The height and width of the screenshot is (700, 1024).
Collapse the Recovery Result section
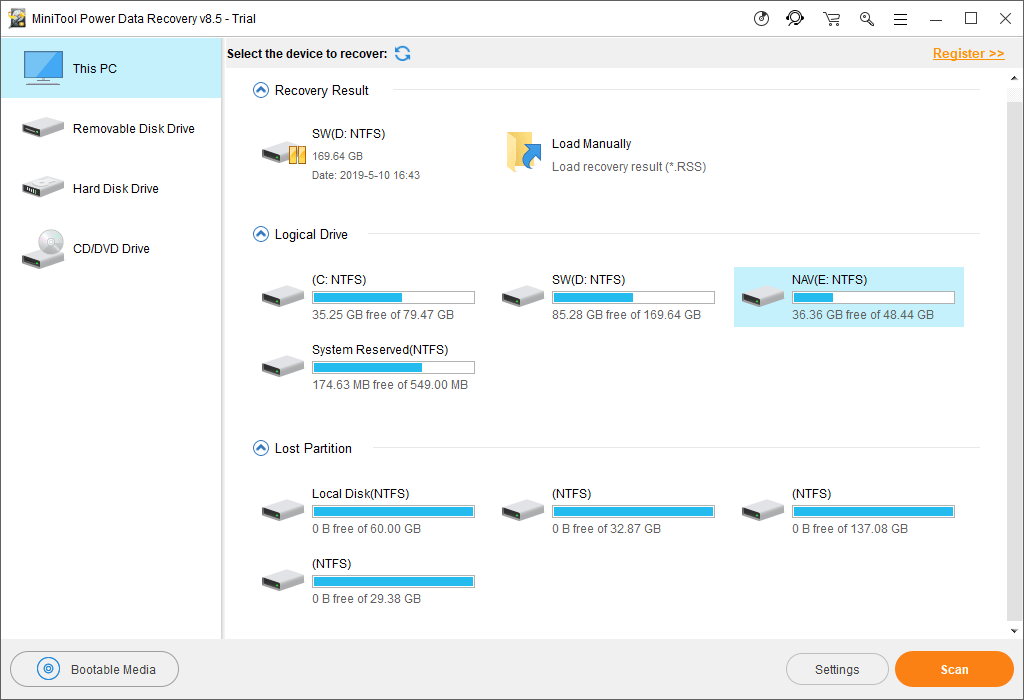tap(261, 90)
